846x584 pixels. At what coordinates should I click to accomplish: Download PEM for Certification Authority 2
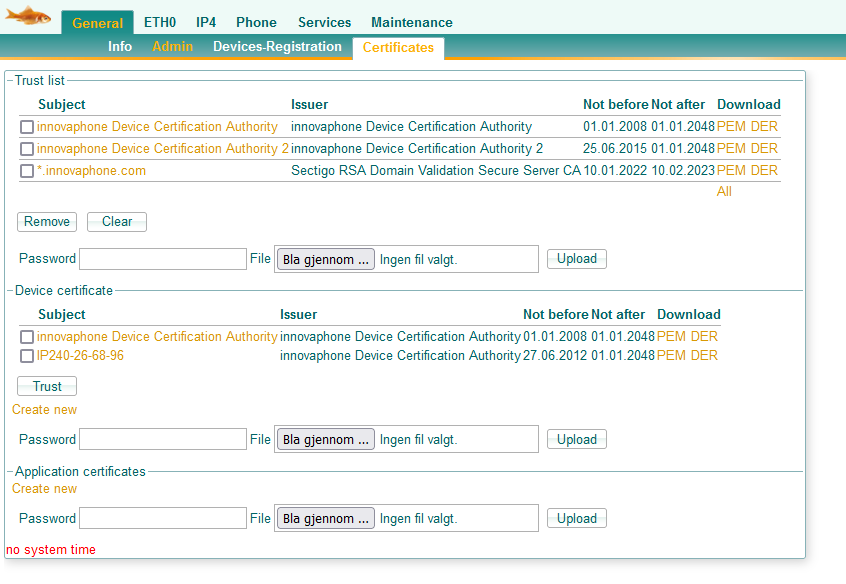click(731, 148)
